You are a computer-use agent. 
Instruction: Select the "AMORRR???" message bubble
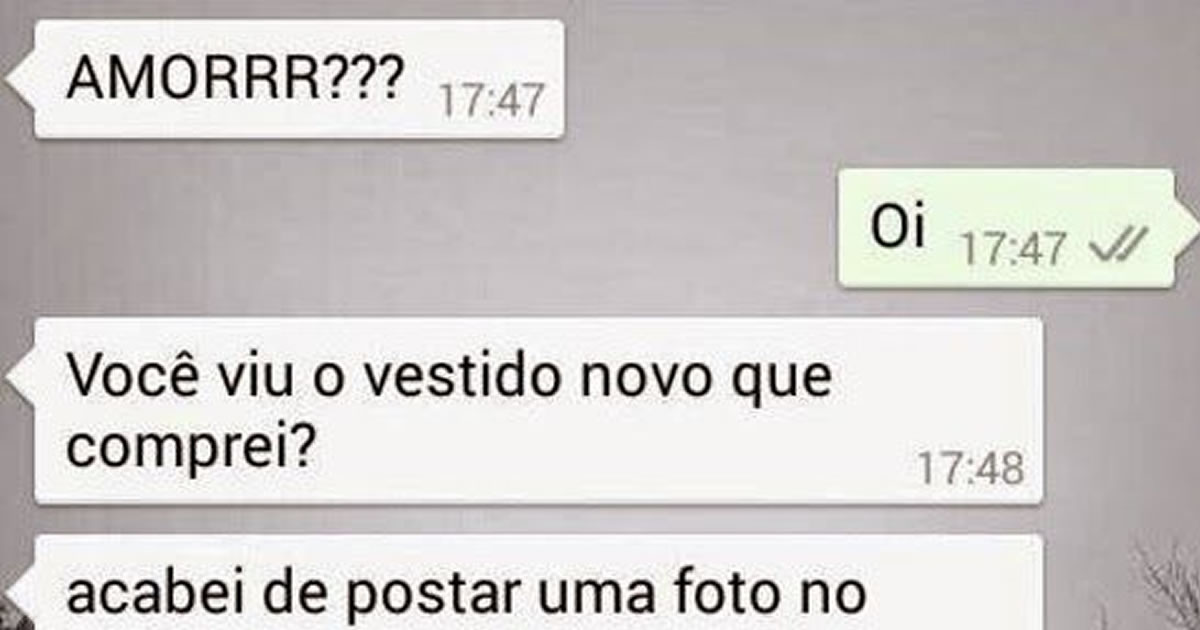tap(300, 79)
